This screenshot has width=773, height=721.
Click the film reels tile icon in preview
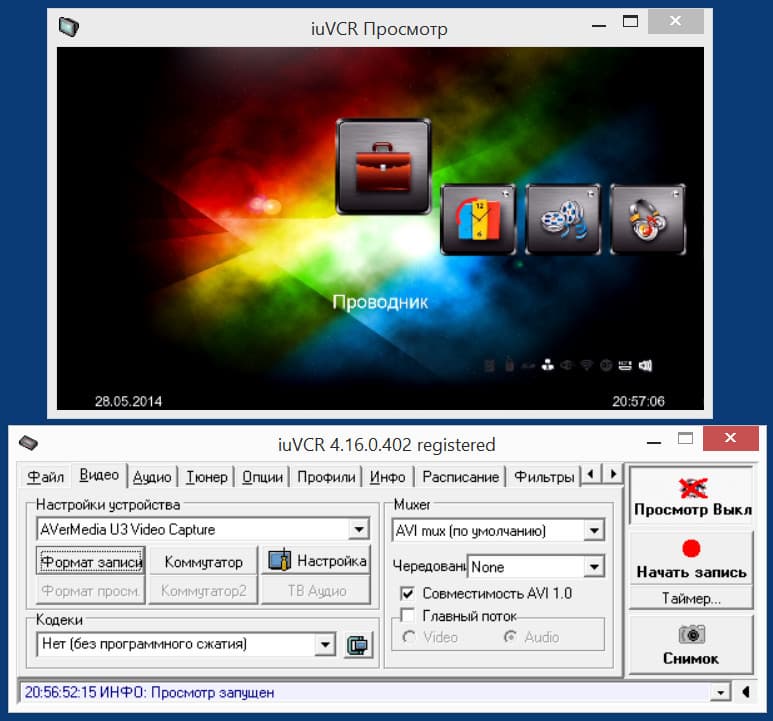coord(563,219)
